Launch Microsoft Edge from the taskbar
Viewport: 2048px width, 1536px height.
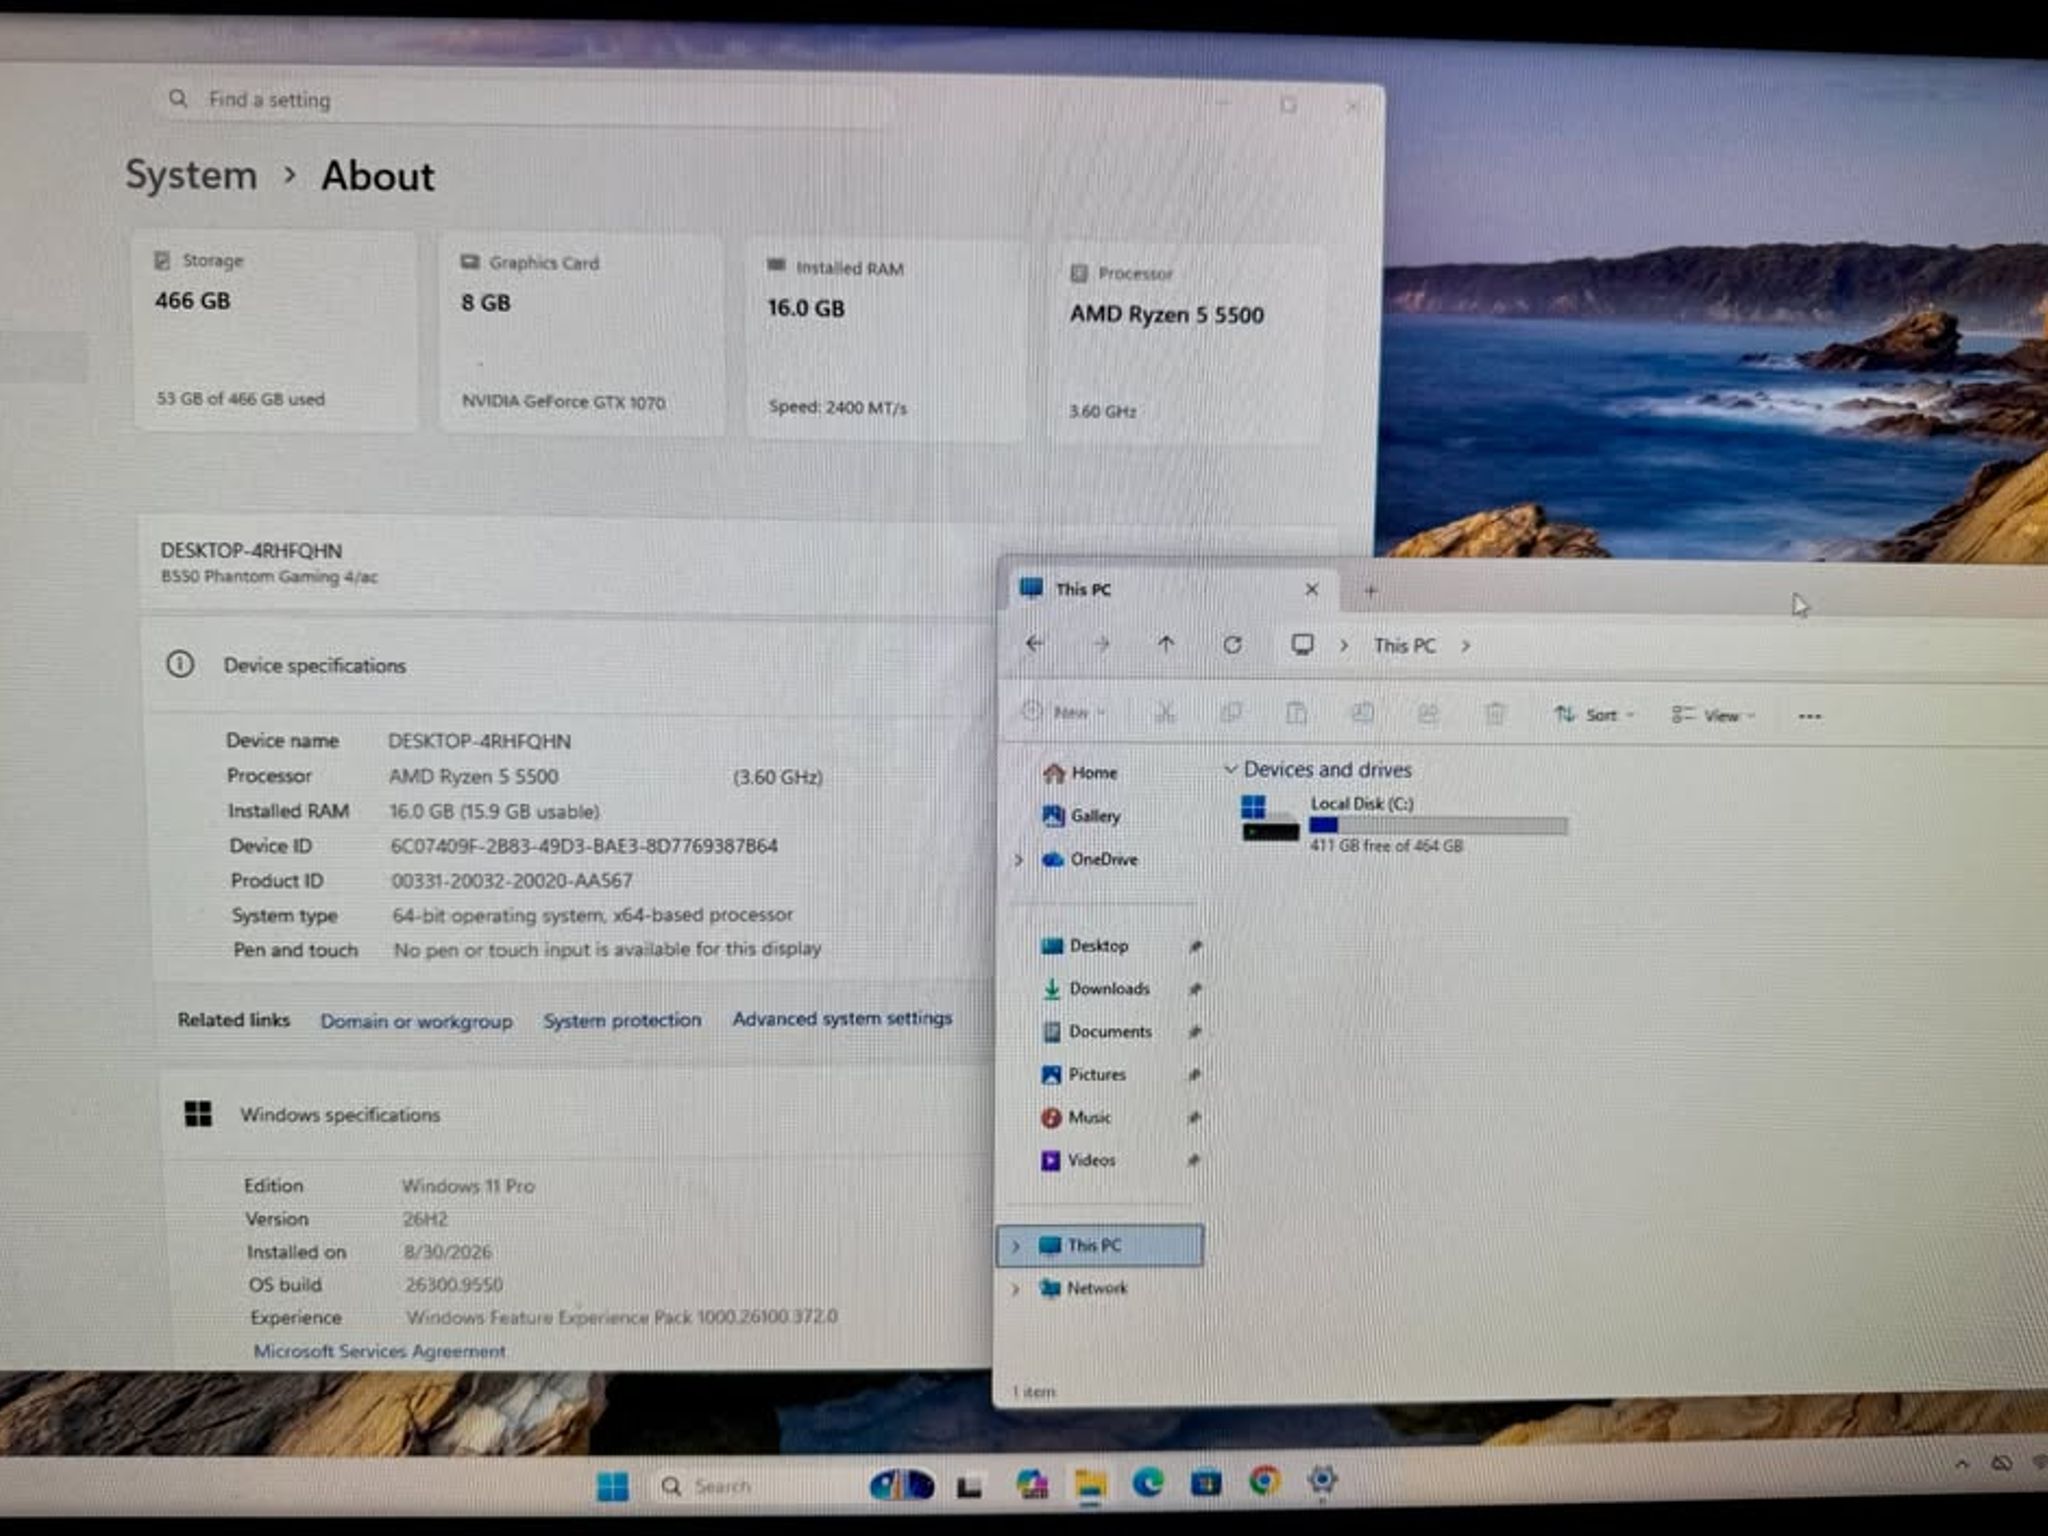pyautogui.click(x=1148, y=1482)
